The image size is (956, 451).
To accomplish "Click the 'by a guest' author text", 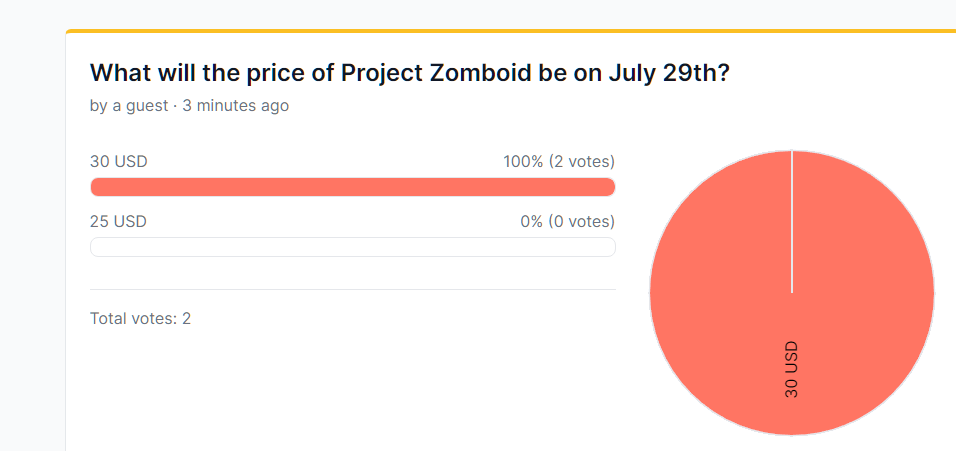I will pyautogui.click(x=129, y=106).
